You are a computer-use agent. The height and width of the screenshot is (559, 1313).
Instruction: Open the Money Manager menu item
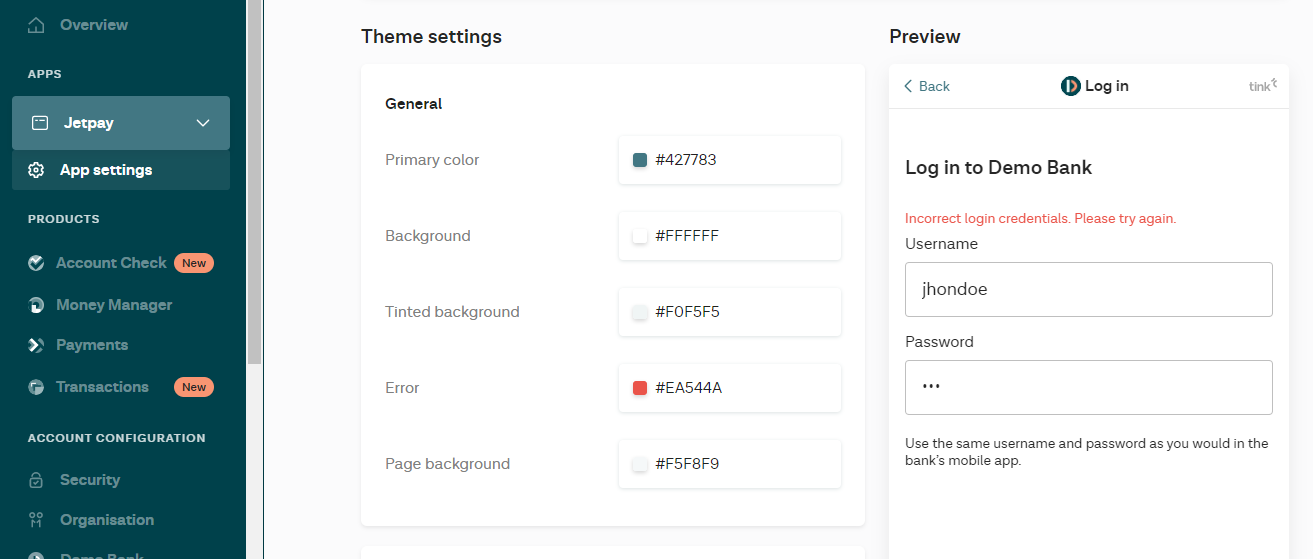tap(114, 305)
